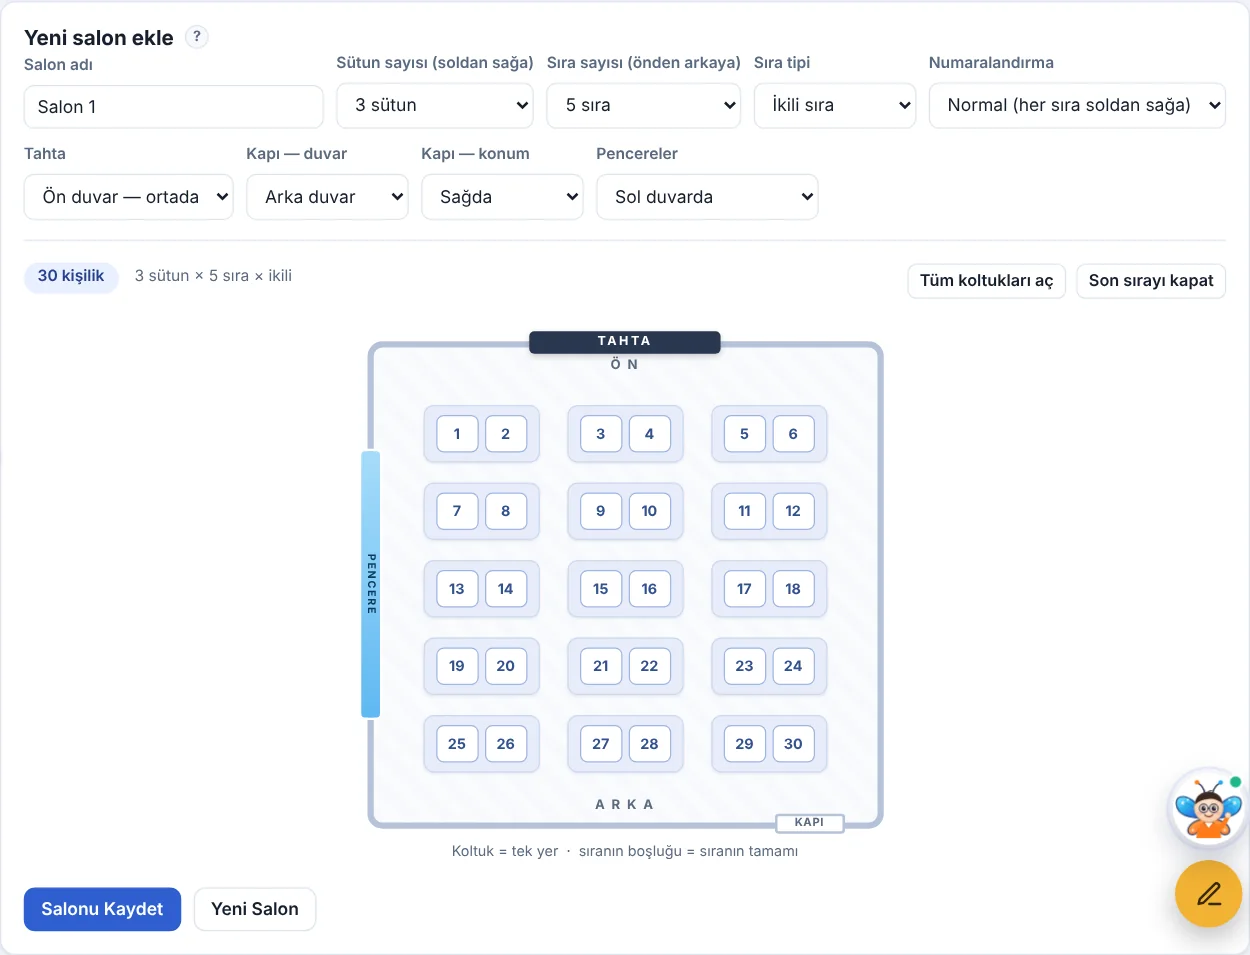Image resolution: width=1250 pixels, height=955 pixels.
Task: Click the KAPI door marker
Action: point(810,823)
